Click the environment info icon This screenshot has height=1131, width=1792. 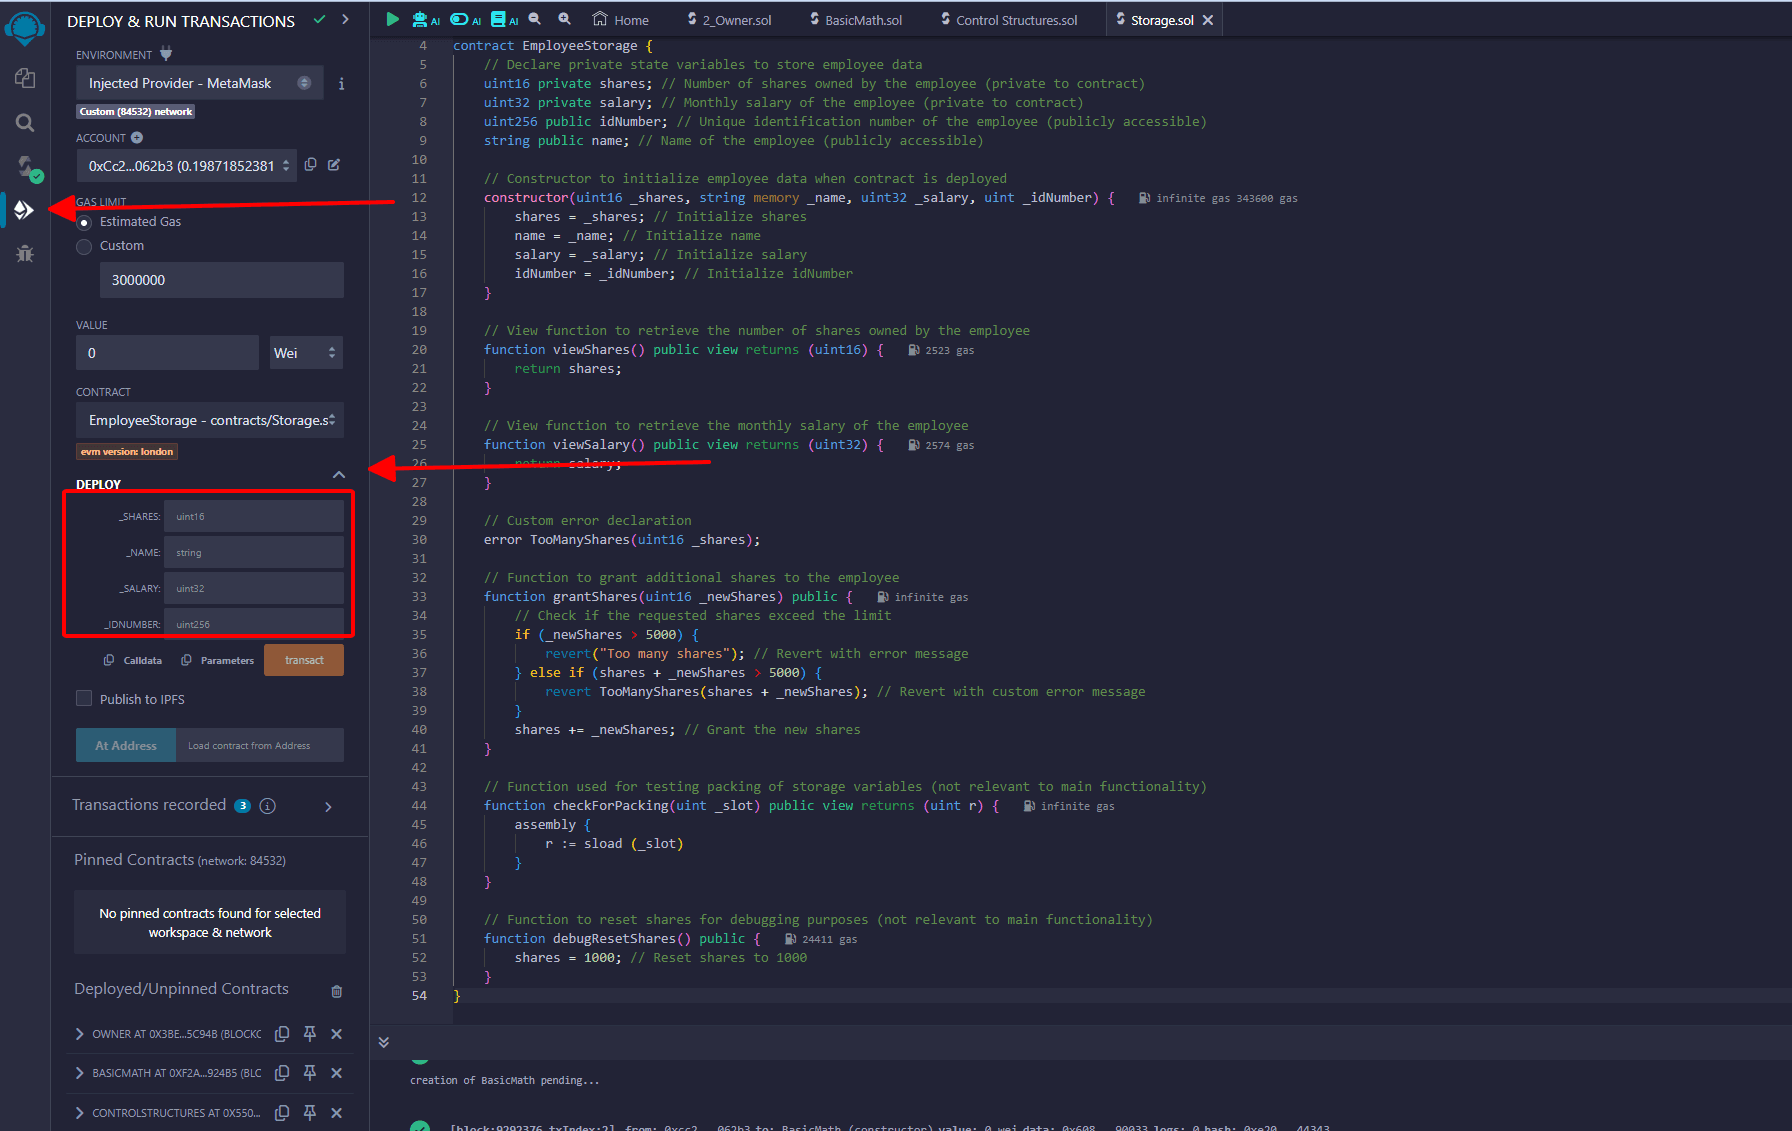341,84
